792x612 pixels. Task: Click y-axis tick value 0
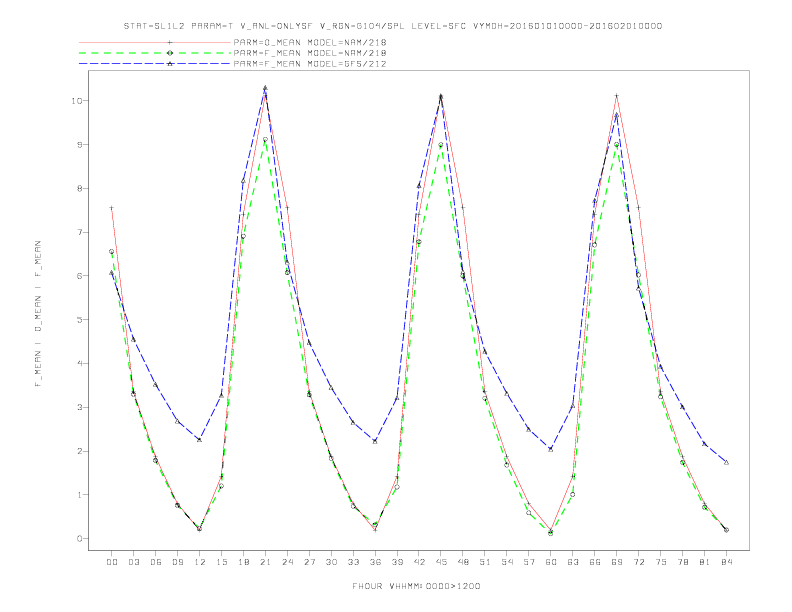[79, 538]
